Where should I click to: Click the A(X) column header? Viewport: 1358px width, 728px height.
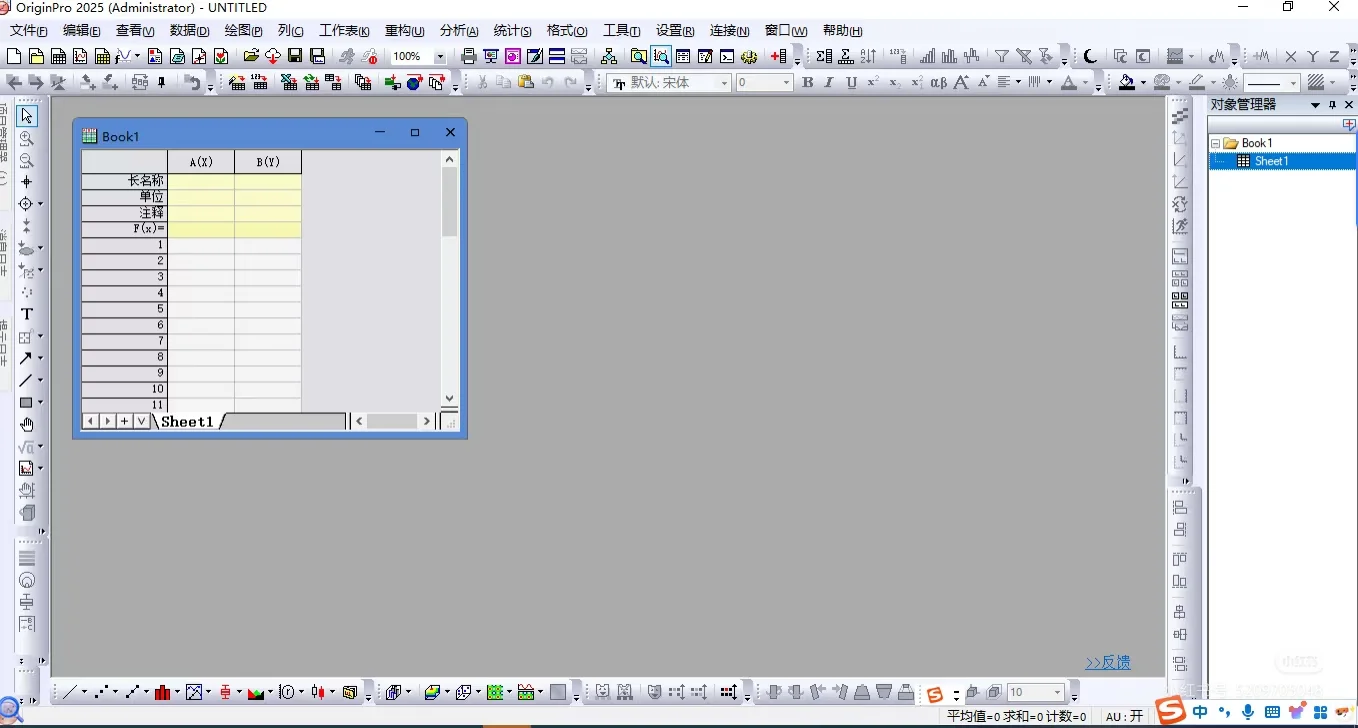click(201, 162)
